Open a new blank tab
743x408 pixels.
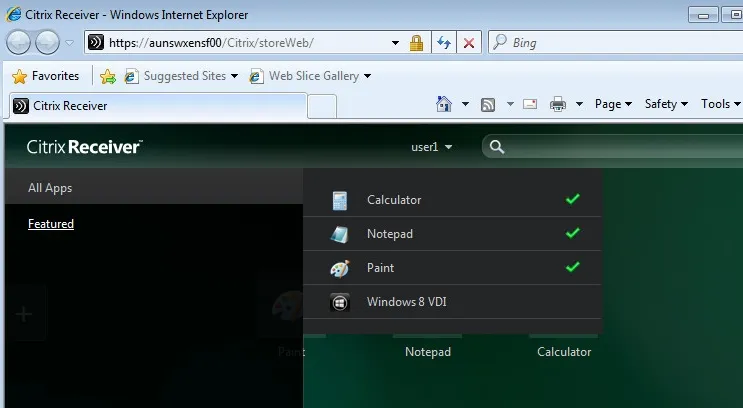[322, 106]
